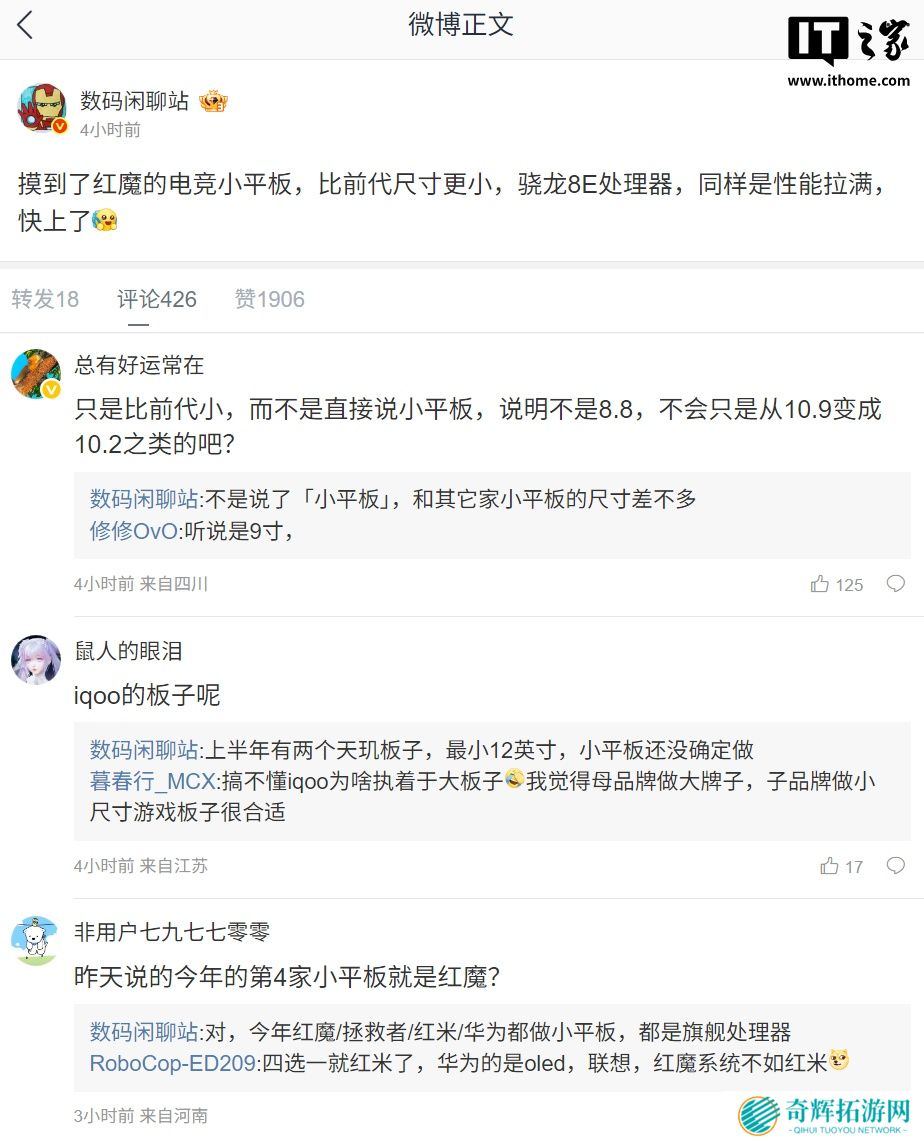The image size is (924, 1141).
Task: Click the 数码闲聊站 post author name
Action: tap(134, 101)
